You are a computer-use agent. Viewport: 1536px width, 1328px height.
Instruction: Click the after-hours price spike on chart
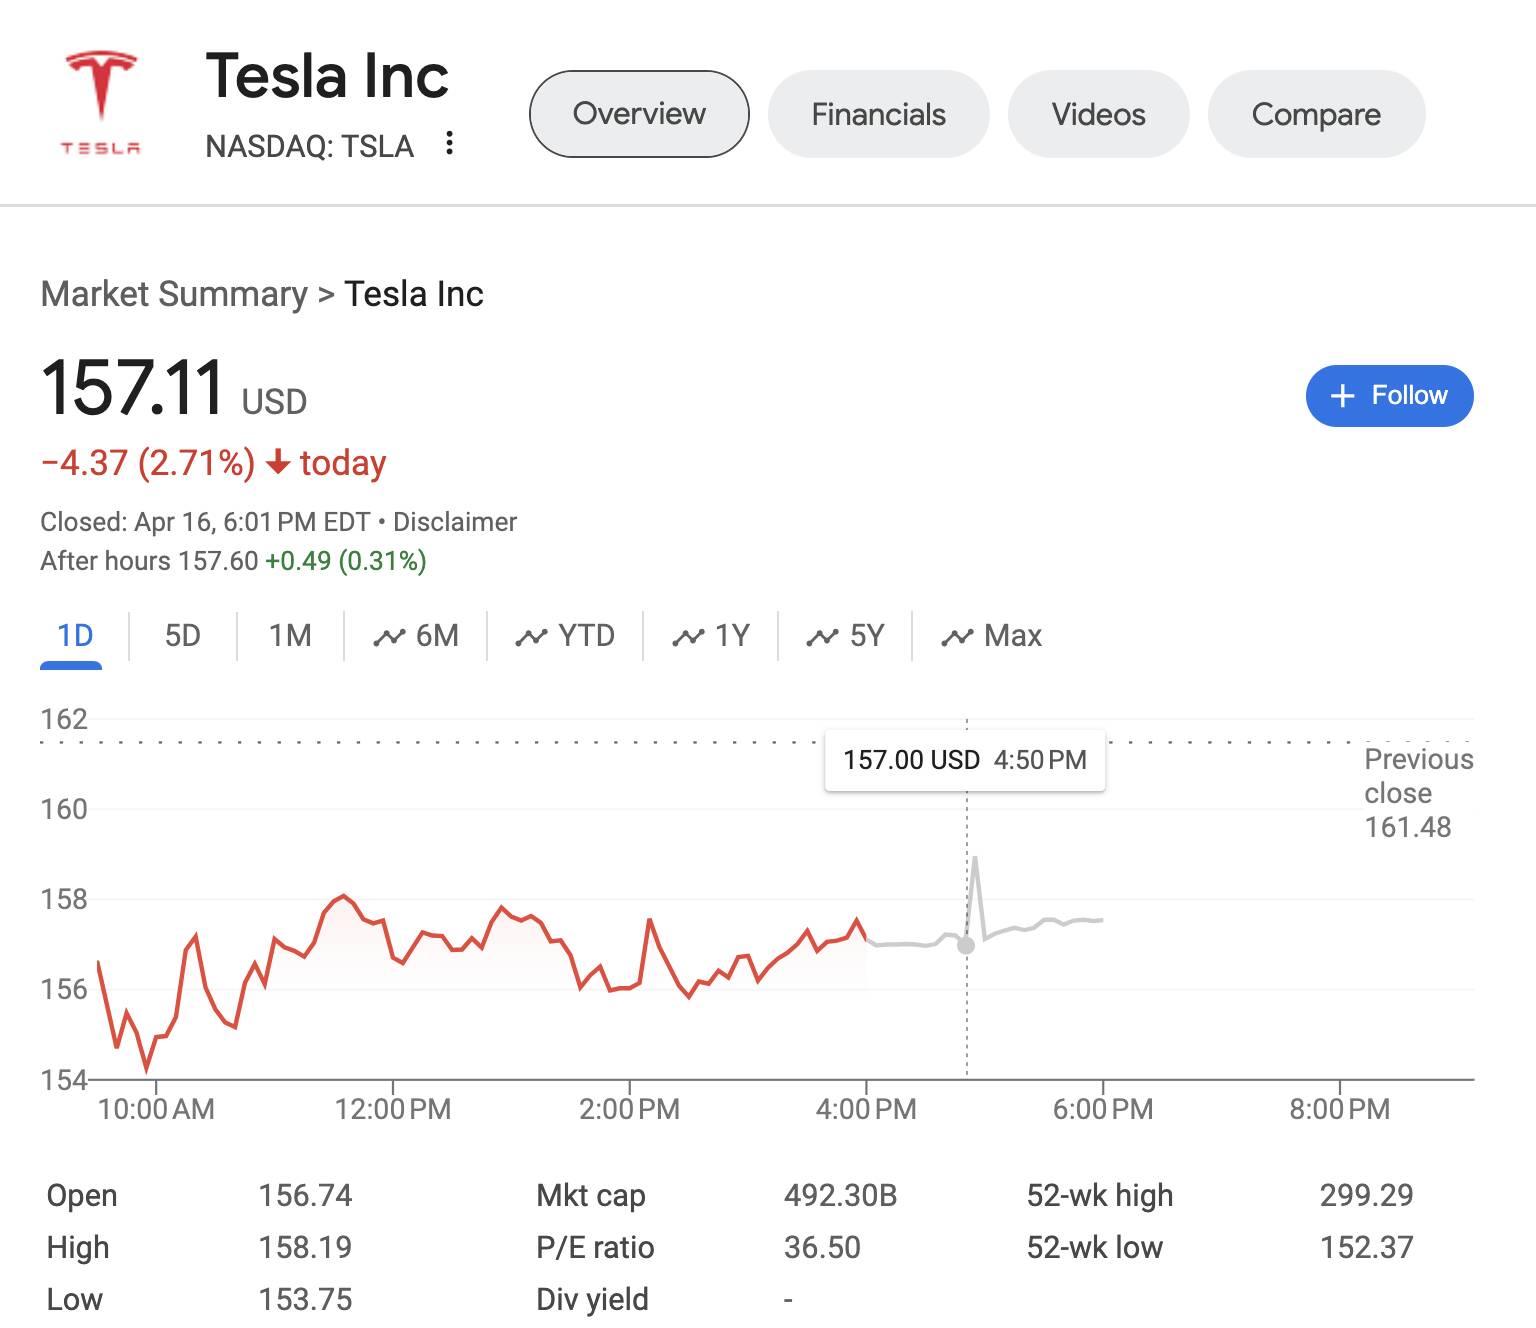coord(974,860)
